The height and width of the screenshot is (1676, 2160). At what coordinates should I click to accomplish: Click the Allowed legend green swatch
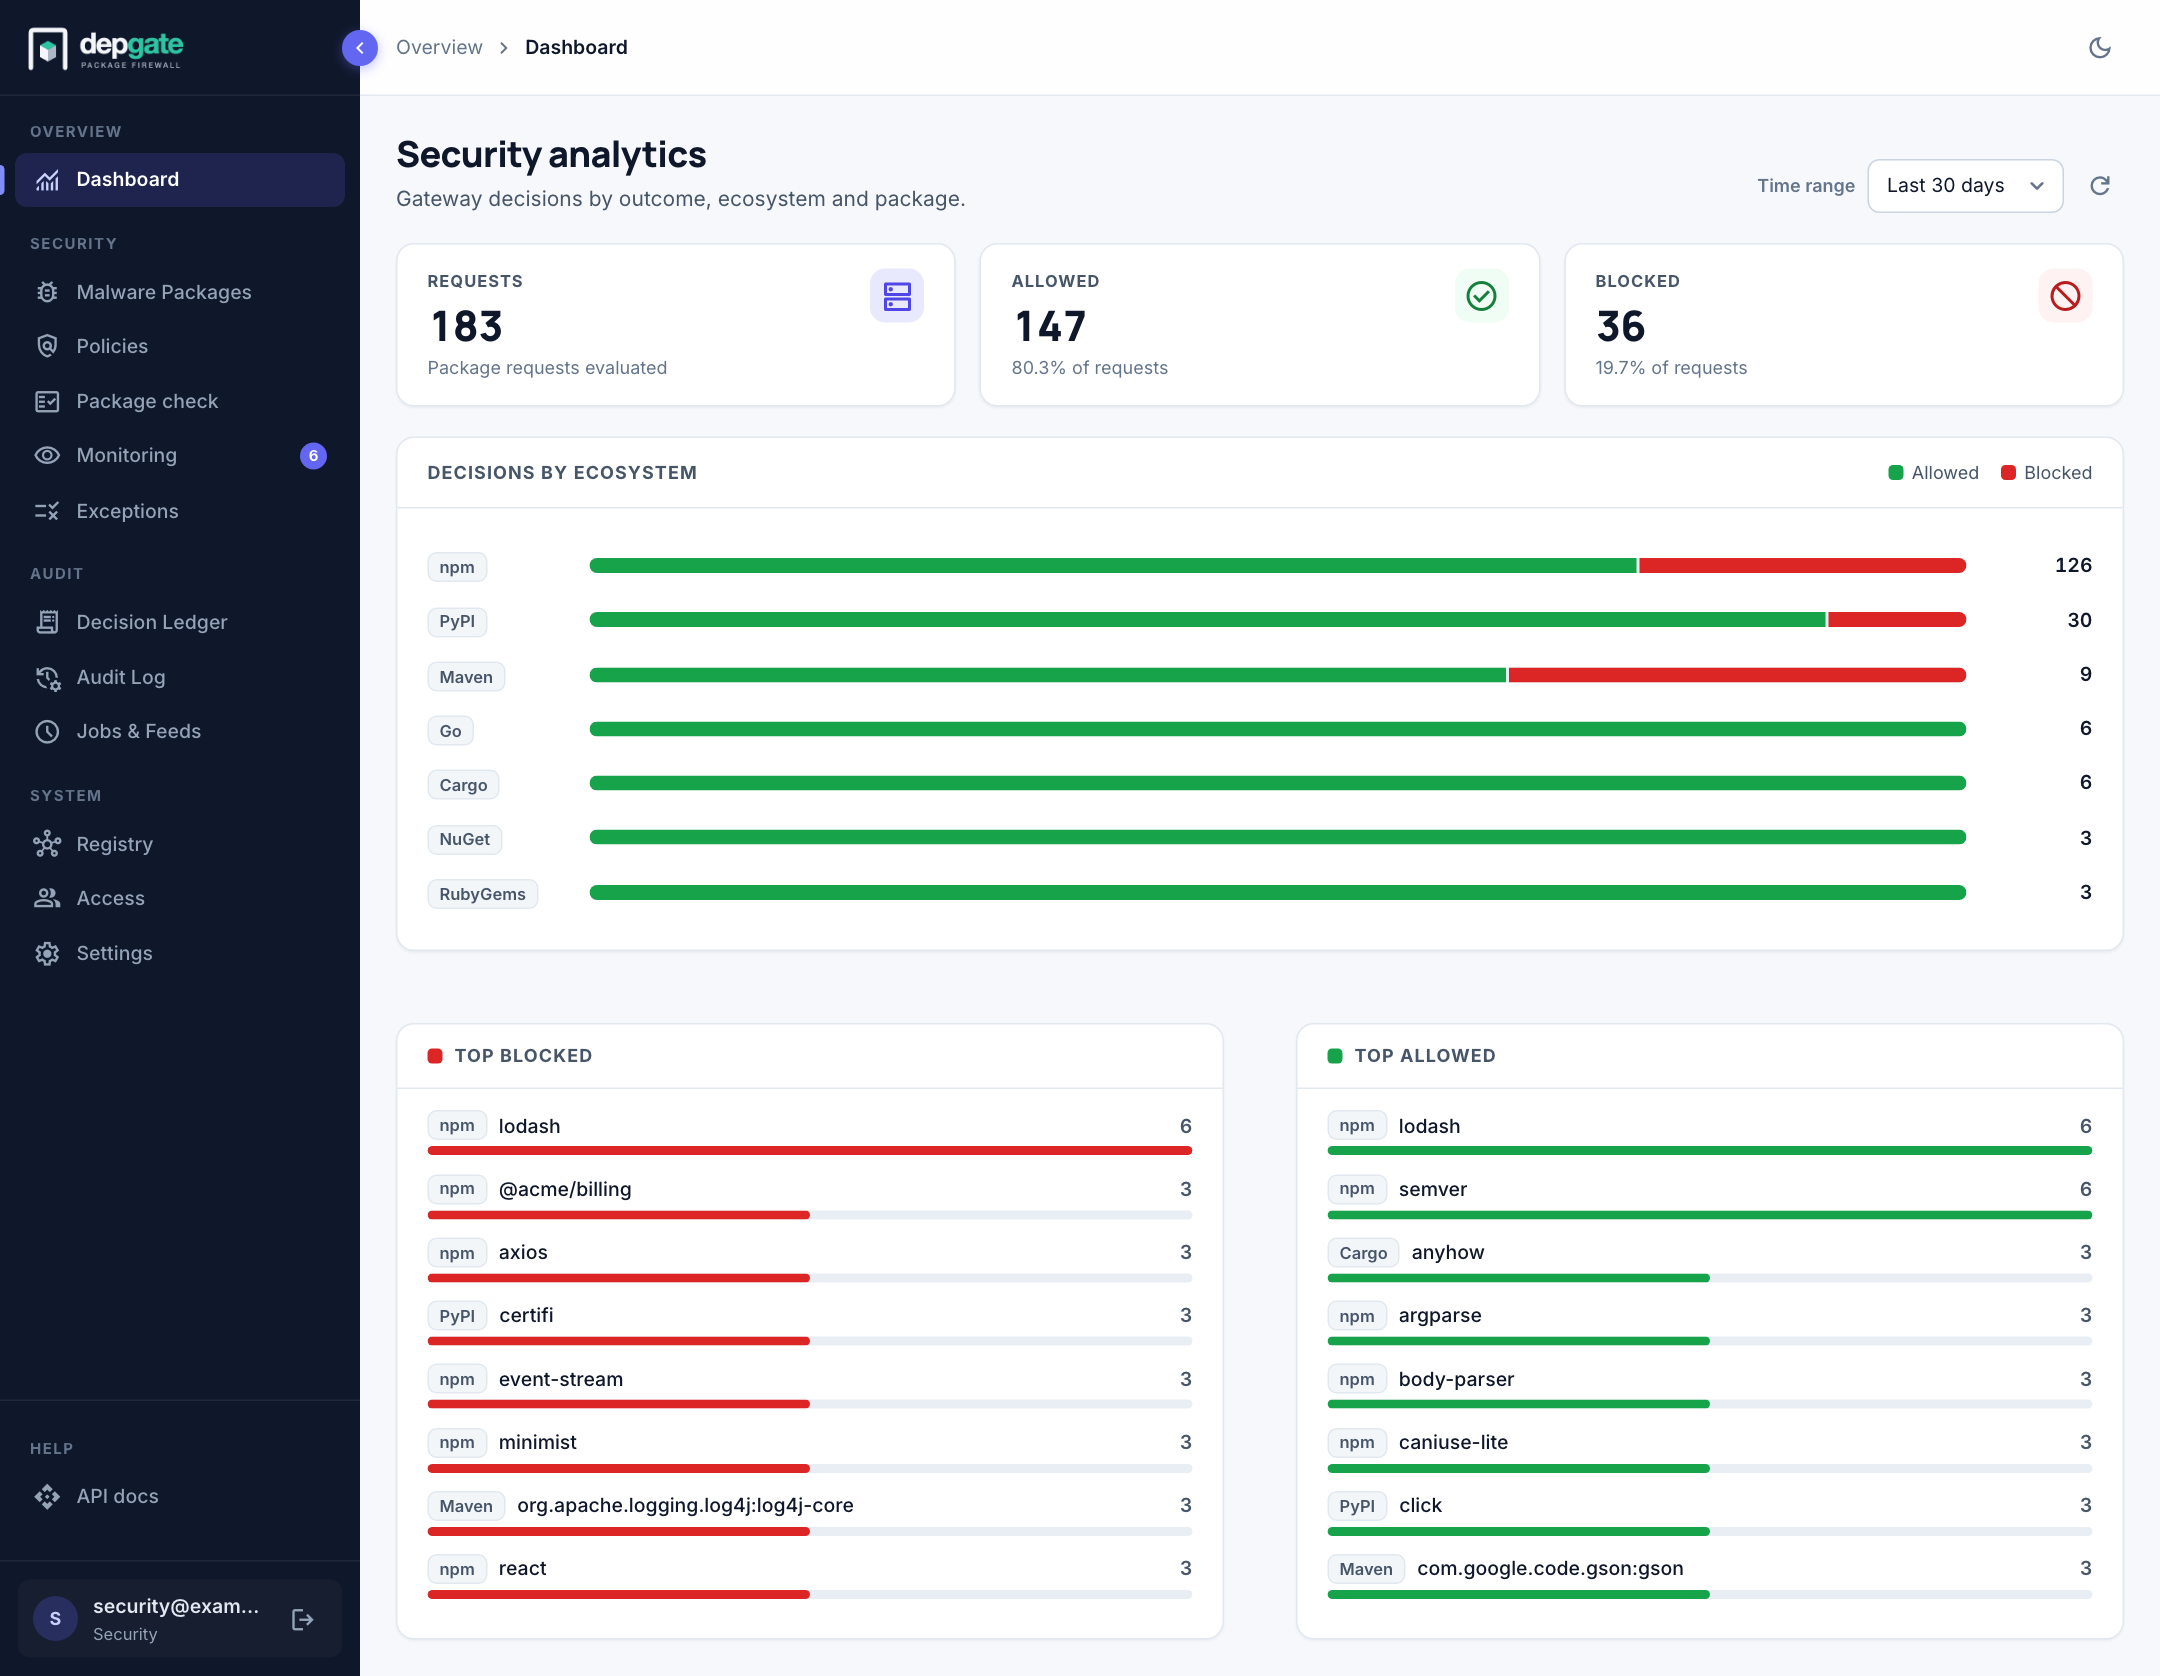(1895, 473)
